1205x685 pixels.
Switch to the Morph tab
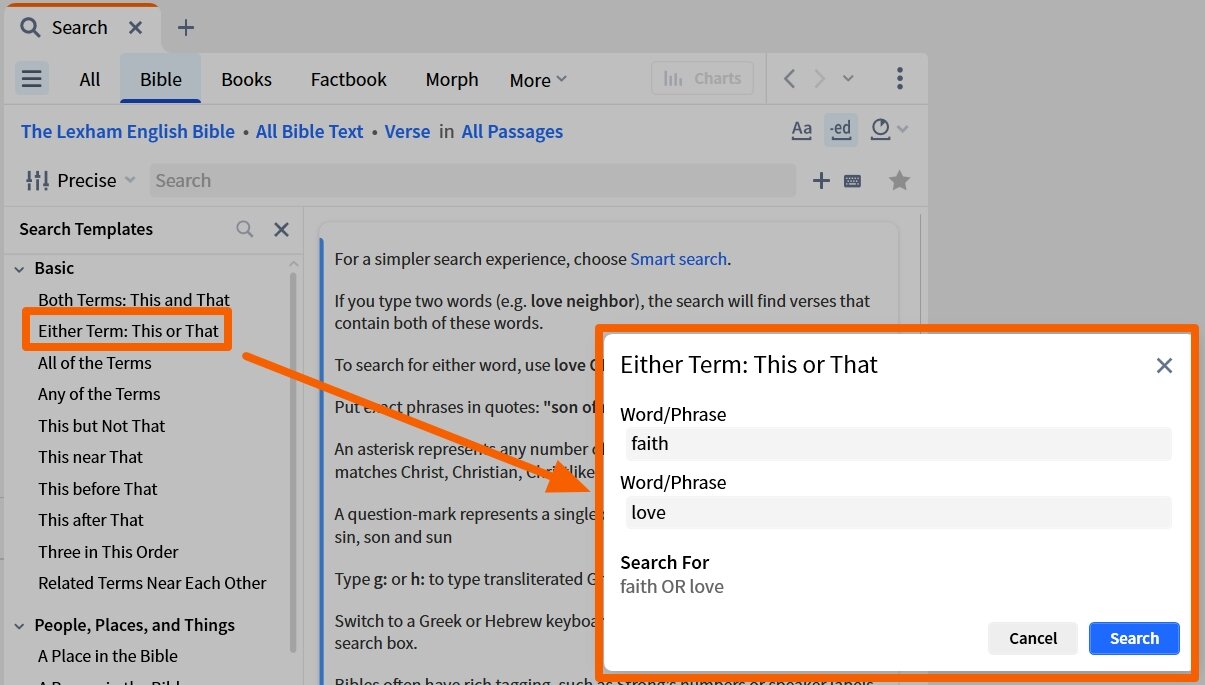point(452,79)
